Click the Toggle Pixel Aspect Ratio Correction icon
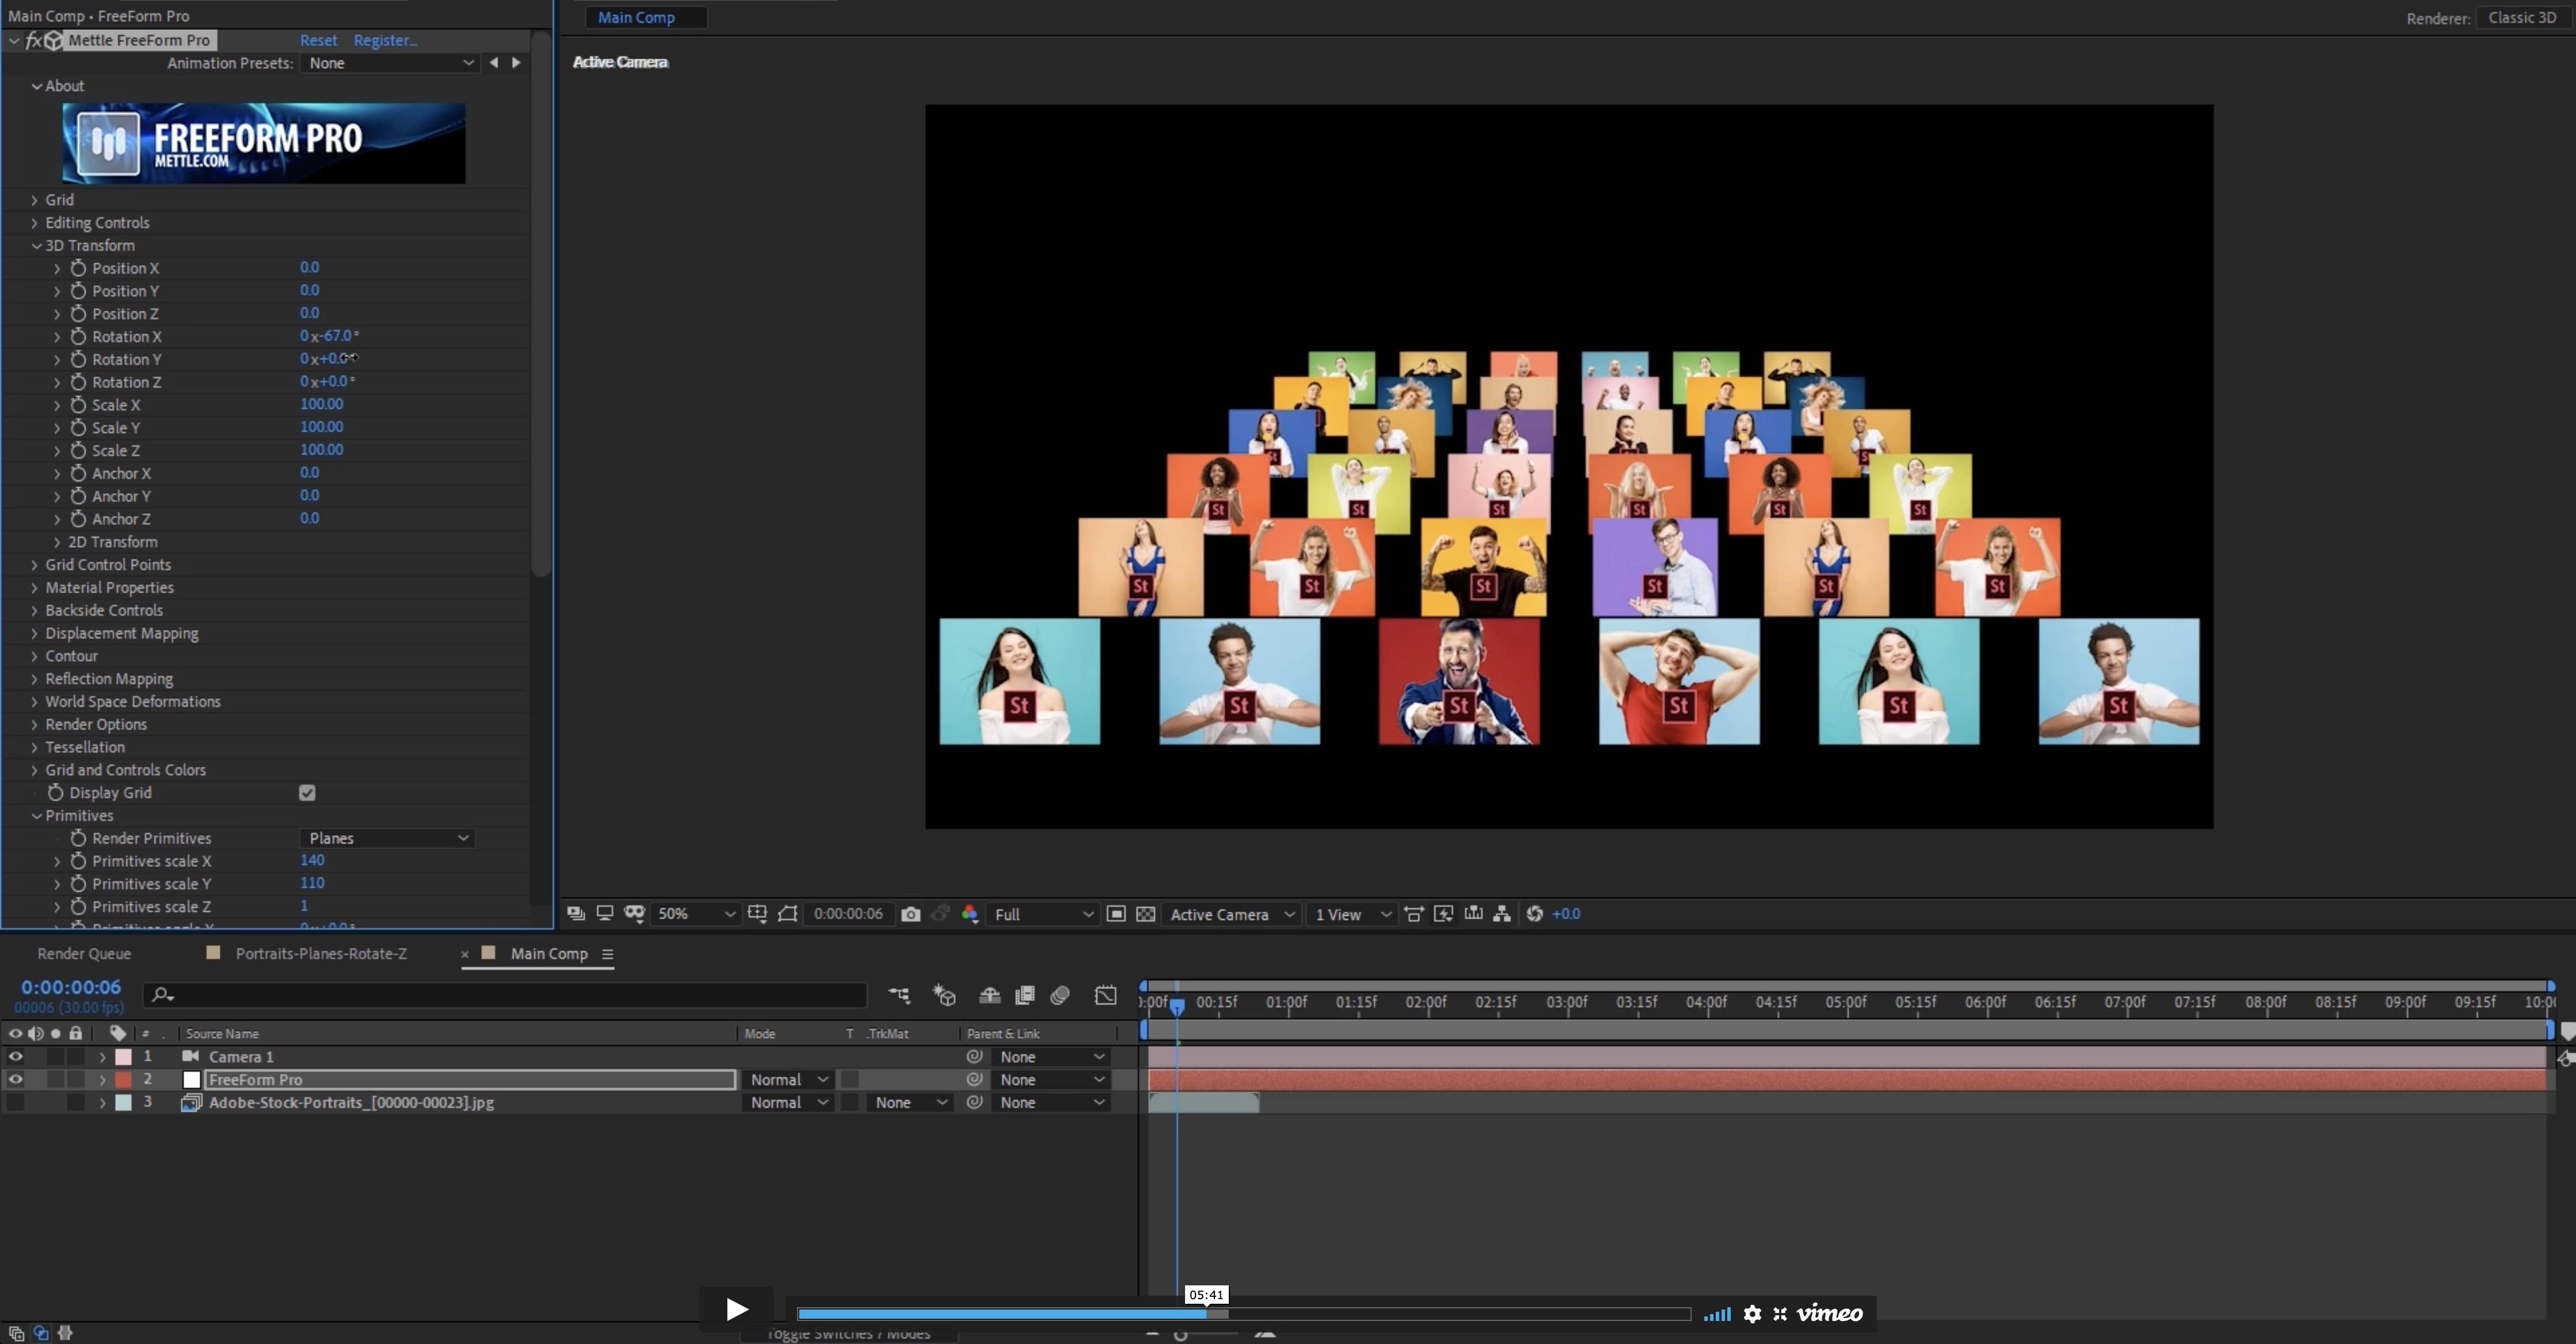This screenshot has width=2576, height=1344. coord(1414,914)
